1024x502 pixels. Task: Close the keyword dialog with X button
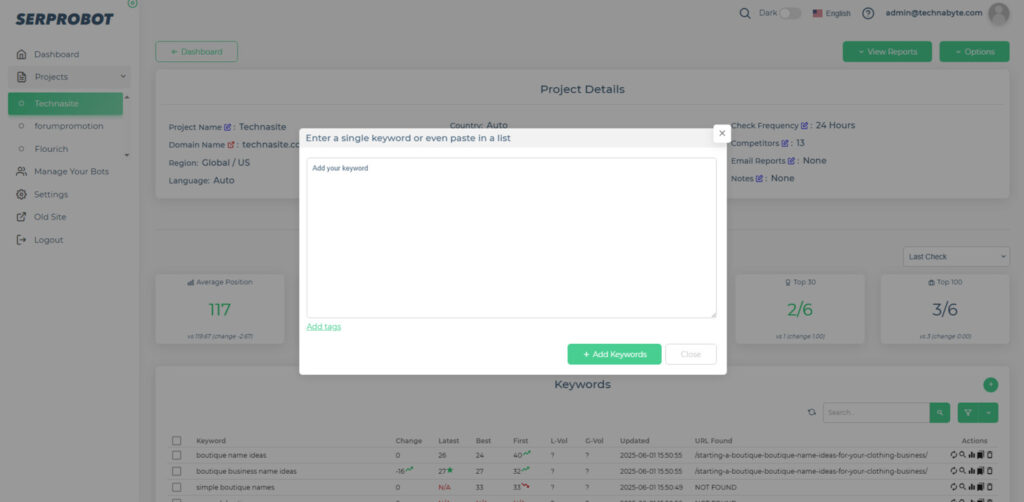point(722,132)
